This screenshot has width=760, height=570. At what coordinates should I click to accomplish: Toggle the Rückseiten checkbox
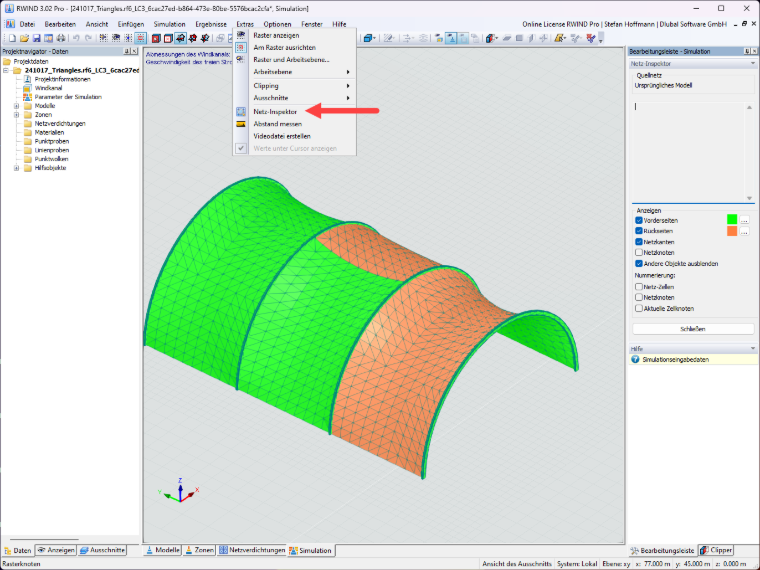(x=639, y=231)
